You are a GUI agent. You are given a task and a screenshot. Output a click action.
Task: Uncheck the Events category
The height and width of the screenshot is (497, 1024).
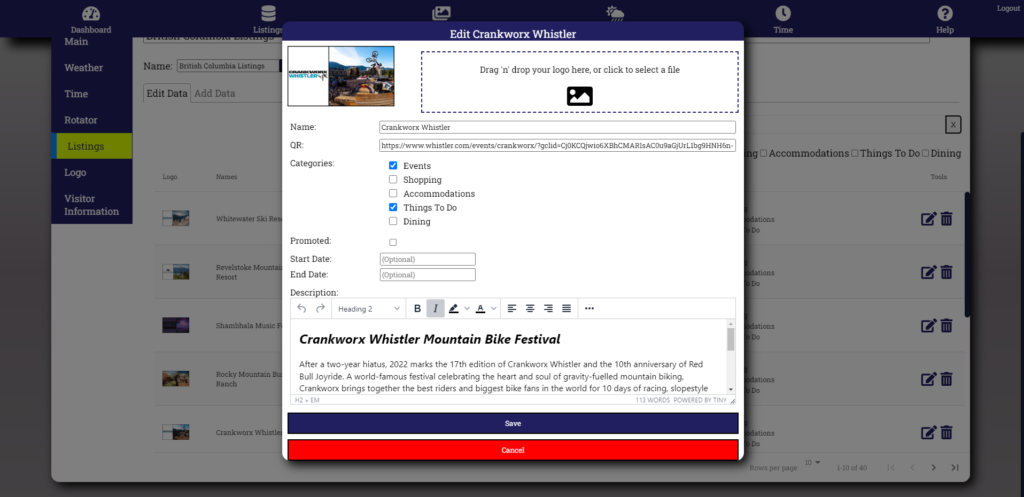pos(393,166)
